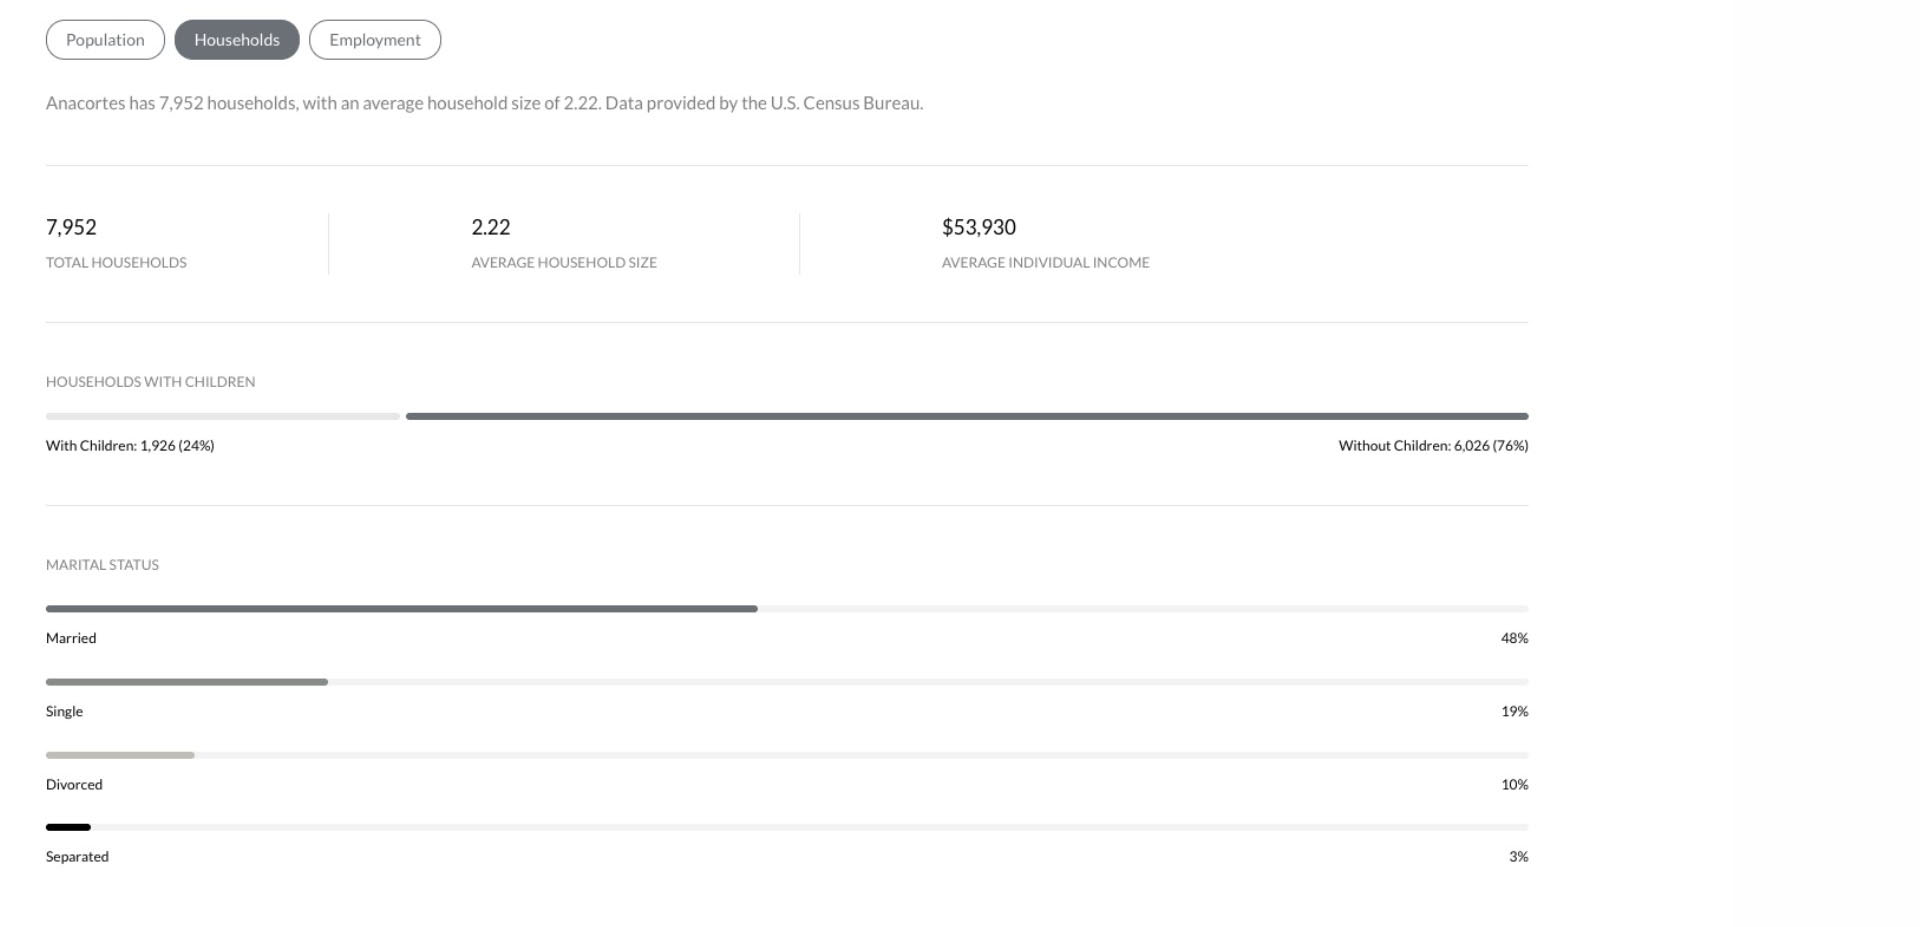1920x927 pixels.
Task: Click the Married 48% value
Action: pyautogui.click(x=1513, y=638)
